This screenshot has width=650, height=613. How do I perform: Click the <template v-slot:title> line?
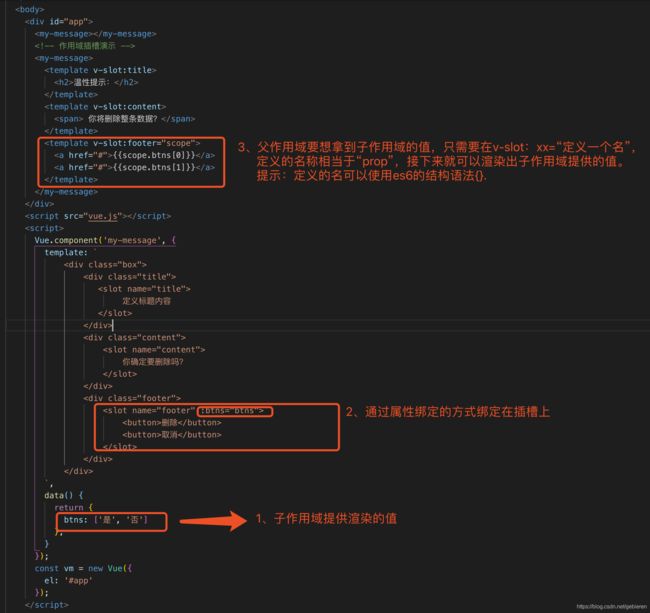[x=100, y=70]
